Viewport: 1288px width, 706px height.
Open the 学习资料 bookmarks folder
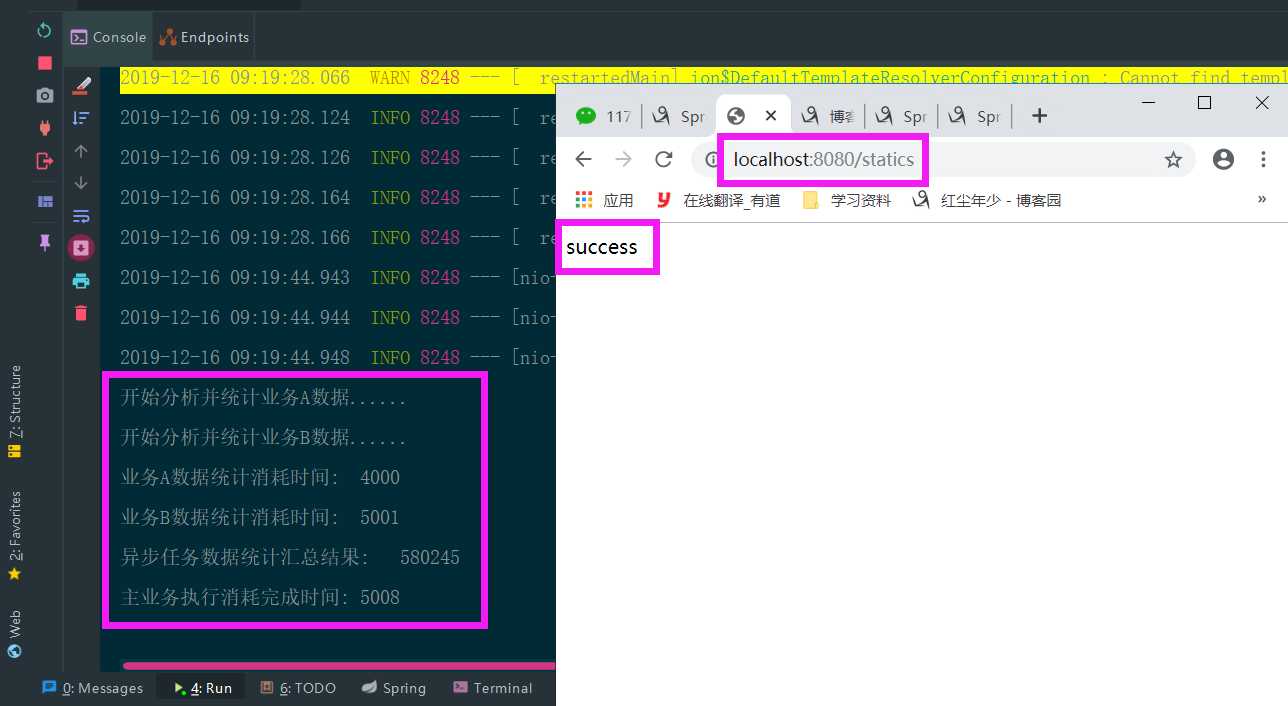(847, 200)
